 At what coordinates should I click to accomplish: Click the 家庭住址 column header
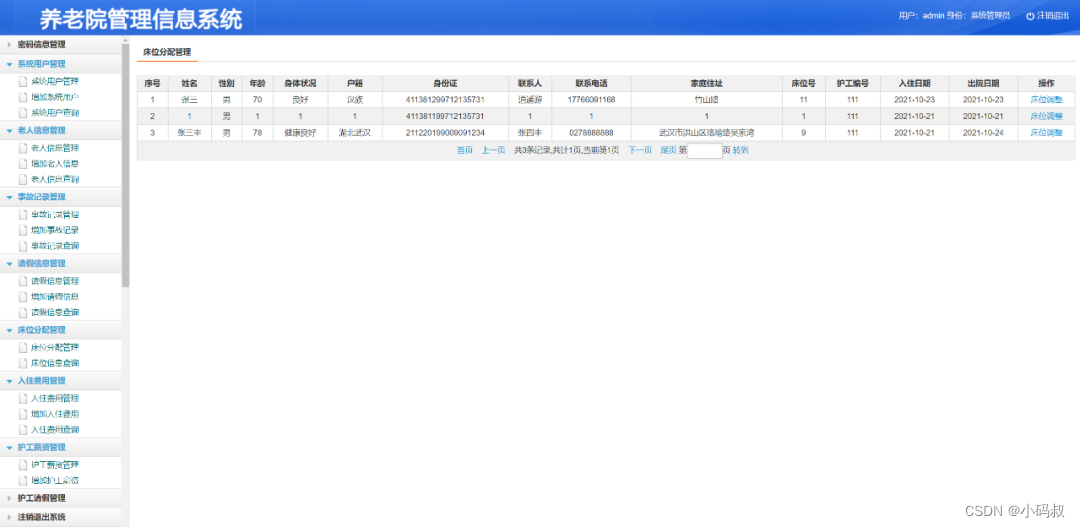click(x=707, y=83)
